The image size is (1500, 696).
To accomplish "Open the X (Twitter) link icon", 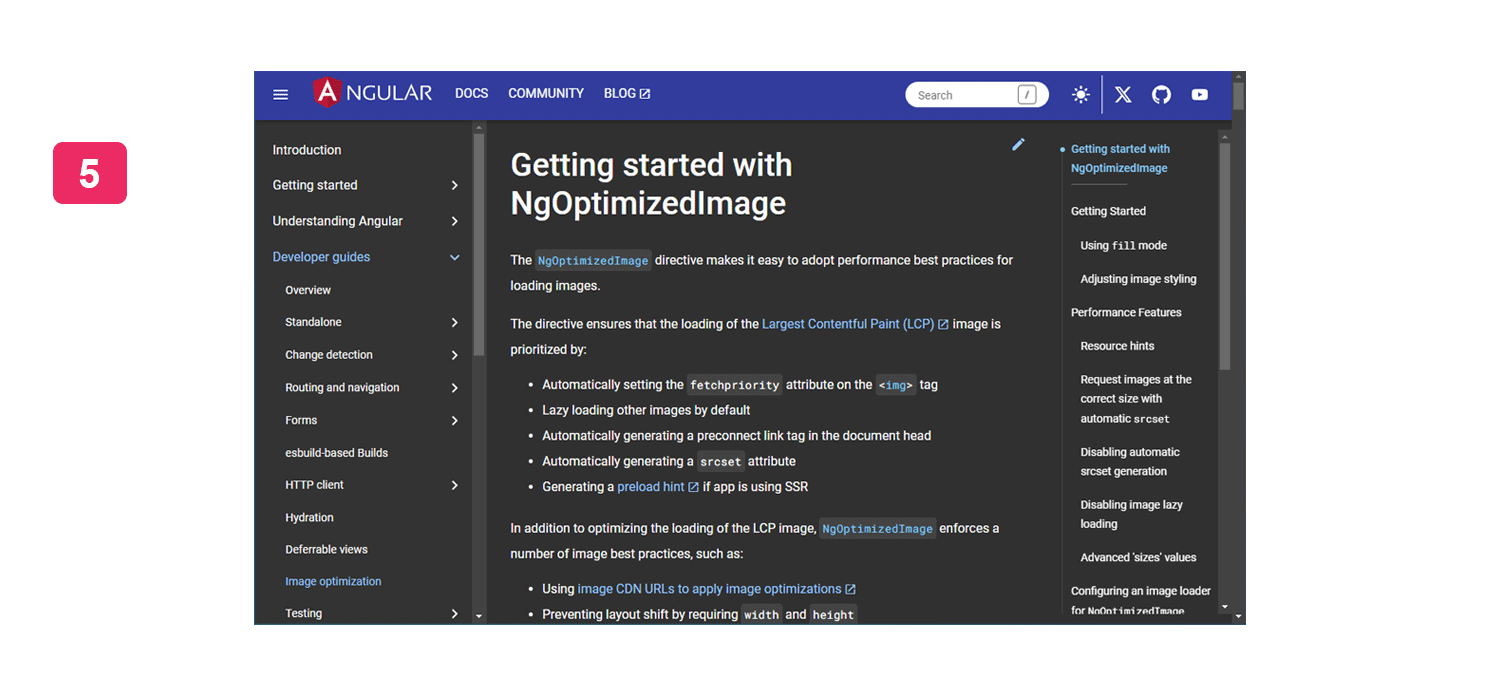I will (1123, 95).
